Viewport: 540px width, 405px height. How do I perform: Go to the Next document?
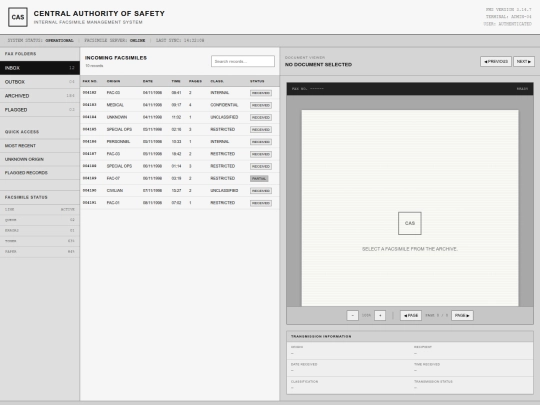[x=524, y=62]
